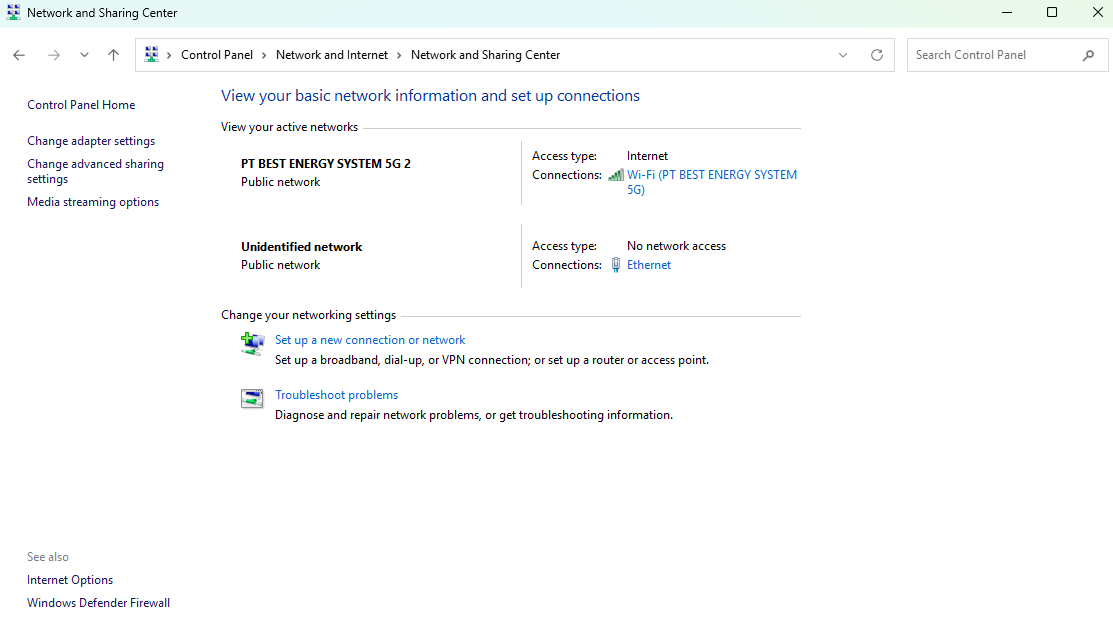The height and width of the screenshot is (629, 1113).
Task: Click the Troubleshoot problems icon
Action: (252, 399)
